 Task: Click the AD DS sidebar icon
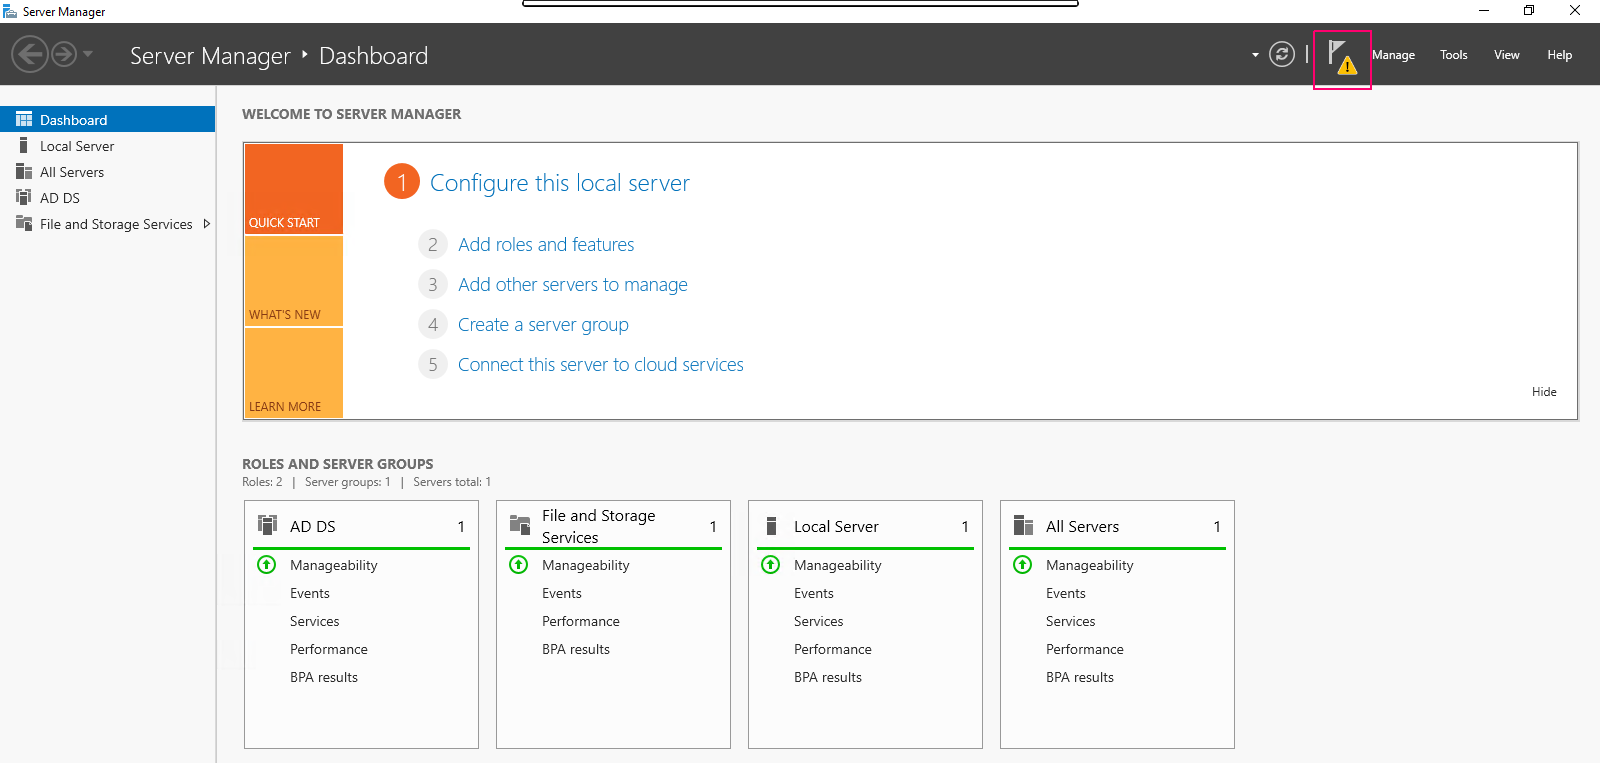[x=24, y=197]
